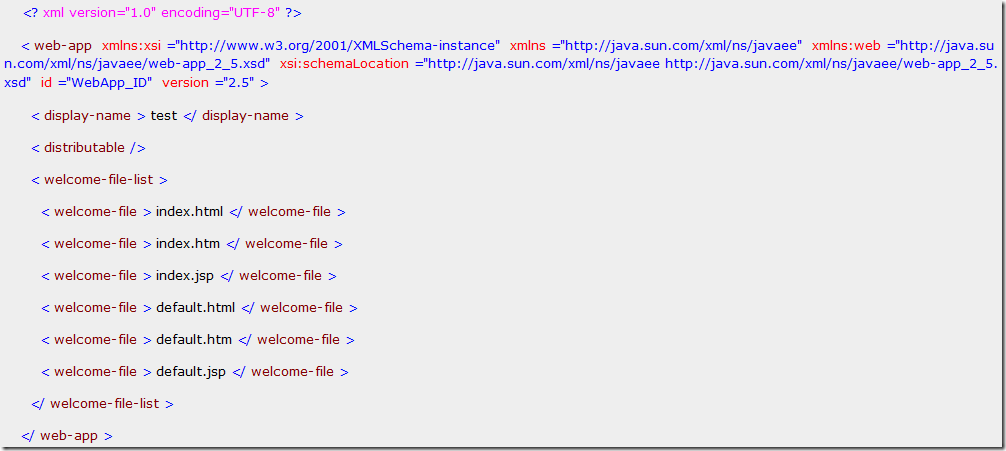Click the index.jsp welcome file value
Image resolution: width=1006 pixels, height=451 pixels.
pyautogui.click(x=185, y=276)
